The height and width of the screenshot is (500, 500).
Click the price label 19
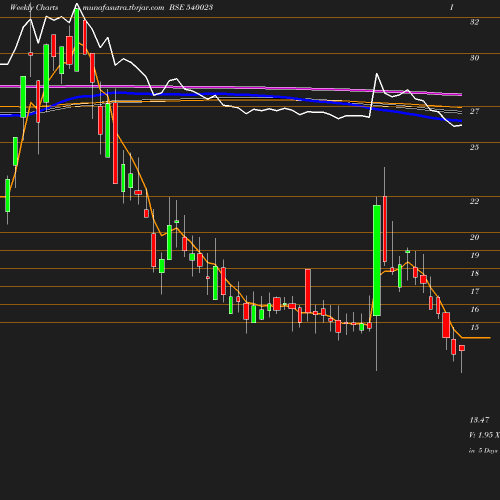474,255
